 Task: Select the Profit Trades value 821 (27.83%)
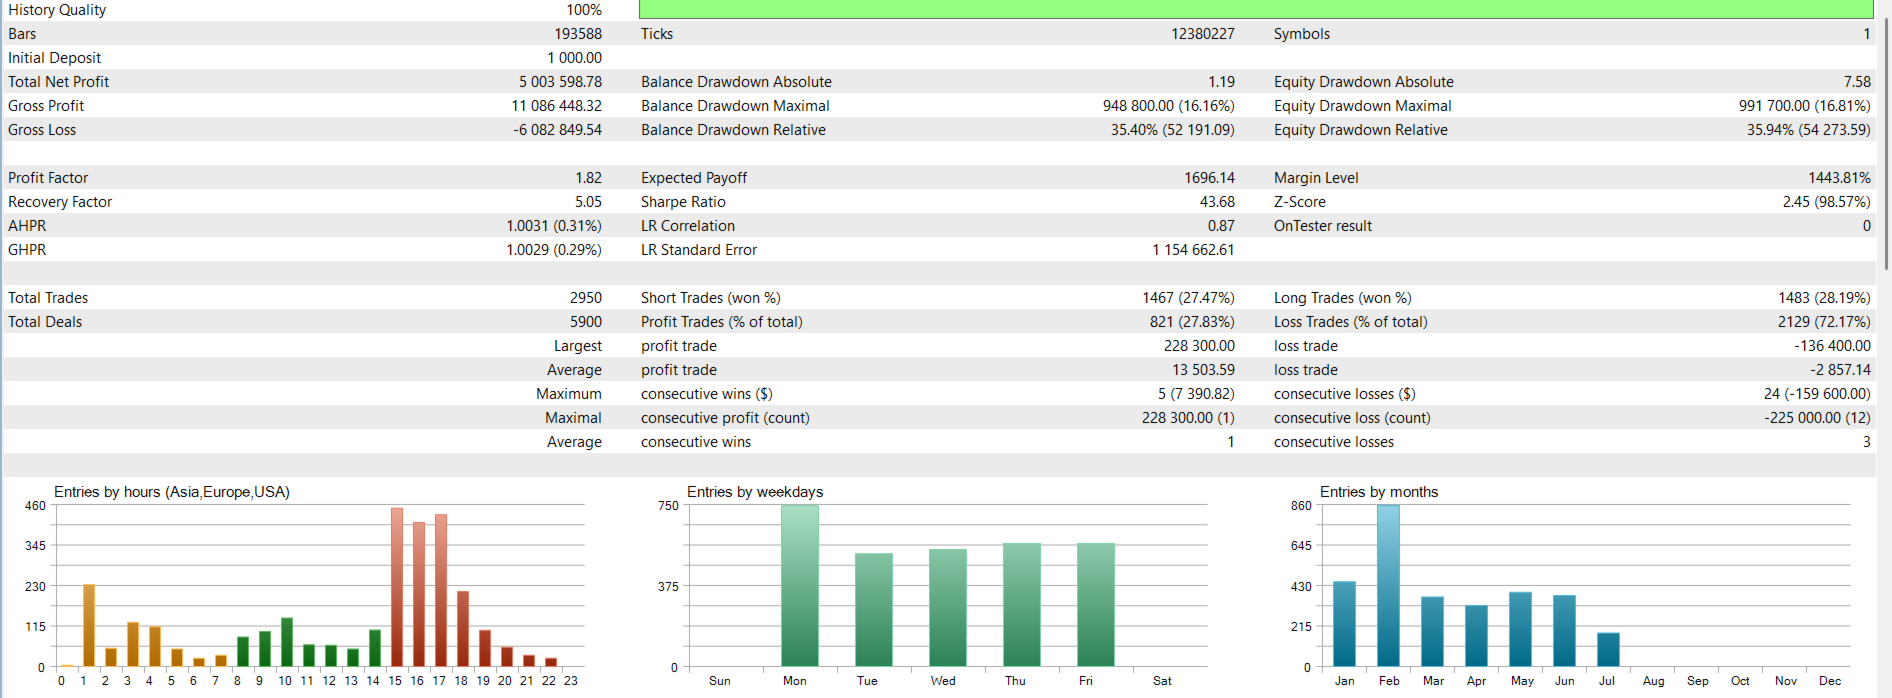(x=1192, y=322)
